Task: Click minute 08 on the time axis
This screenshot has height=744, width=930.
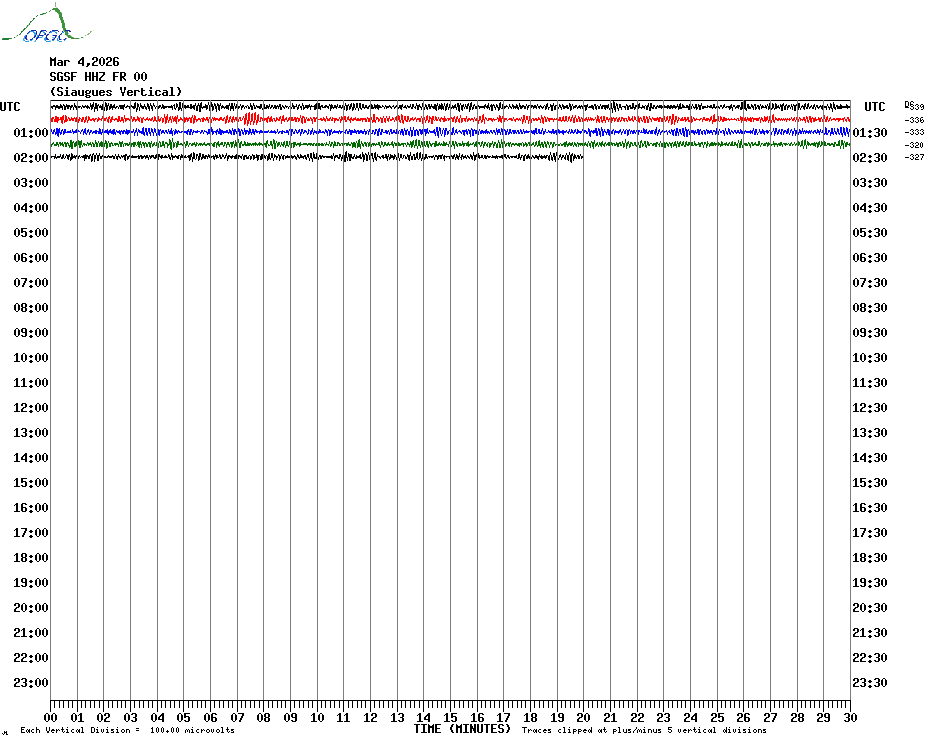Action: point(263,718)
